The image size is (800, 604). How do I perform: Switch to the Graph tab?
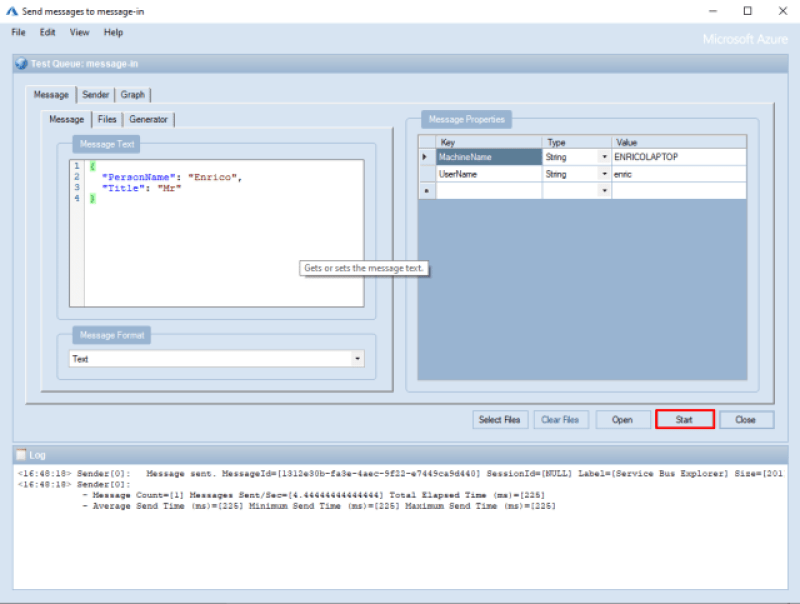pos(133,94)
